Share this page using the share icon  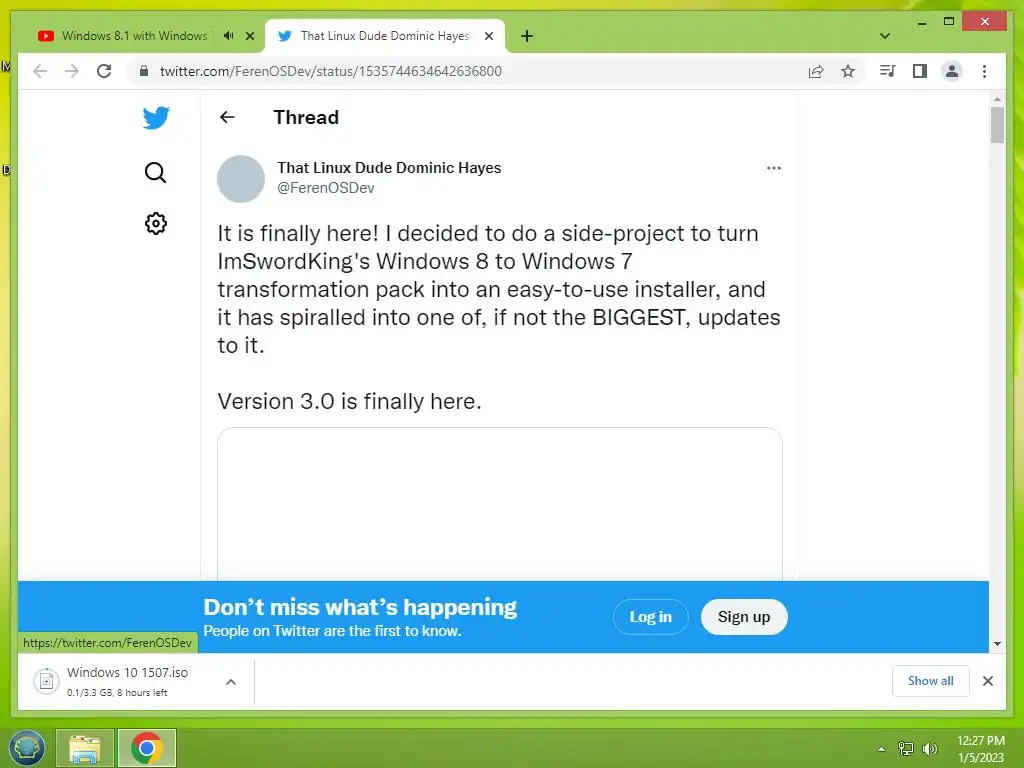pyautogui.click(x=816, y=71)
